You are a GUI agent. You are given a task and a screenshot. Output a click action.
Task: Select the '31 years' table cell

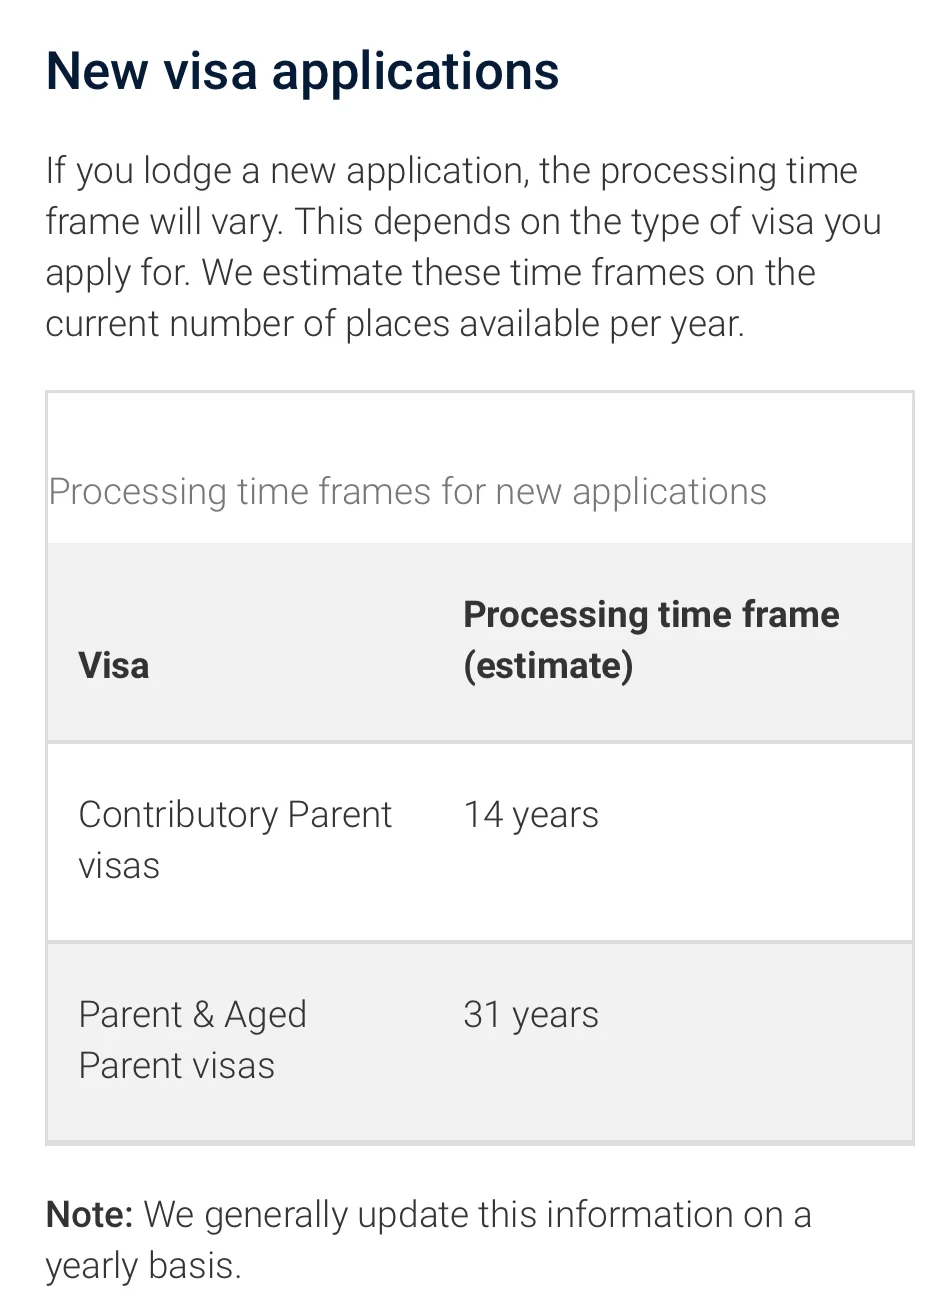click(x=531, y=1015)
